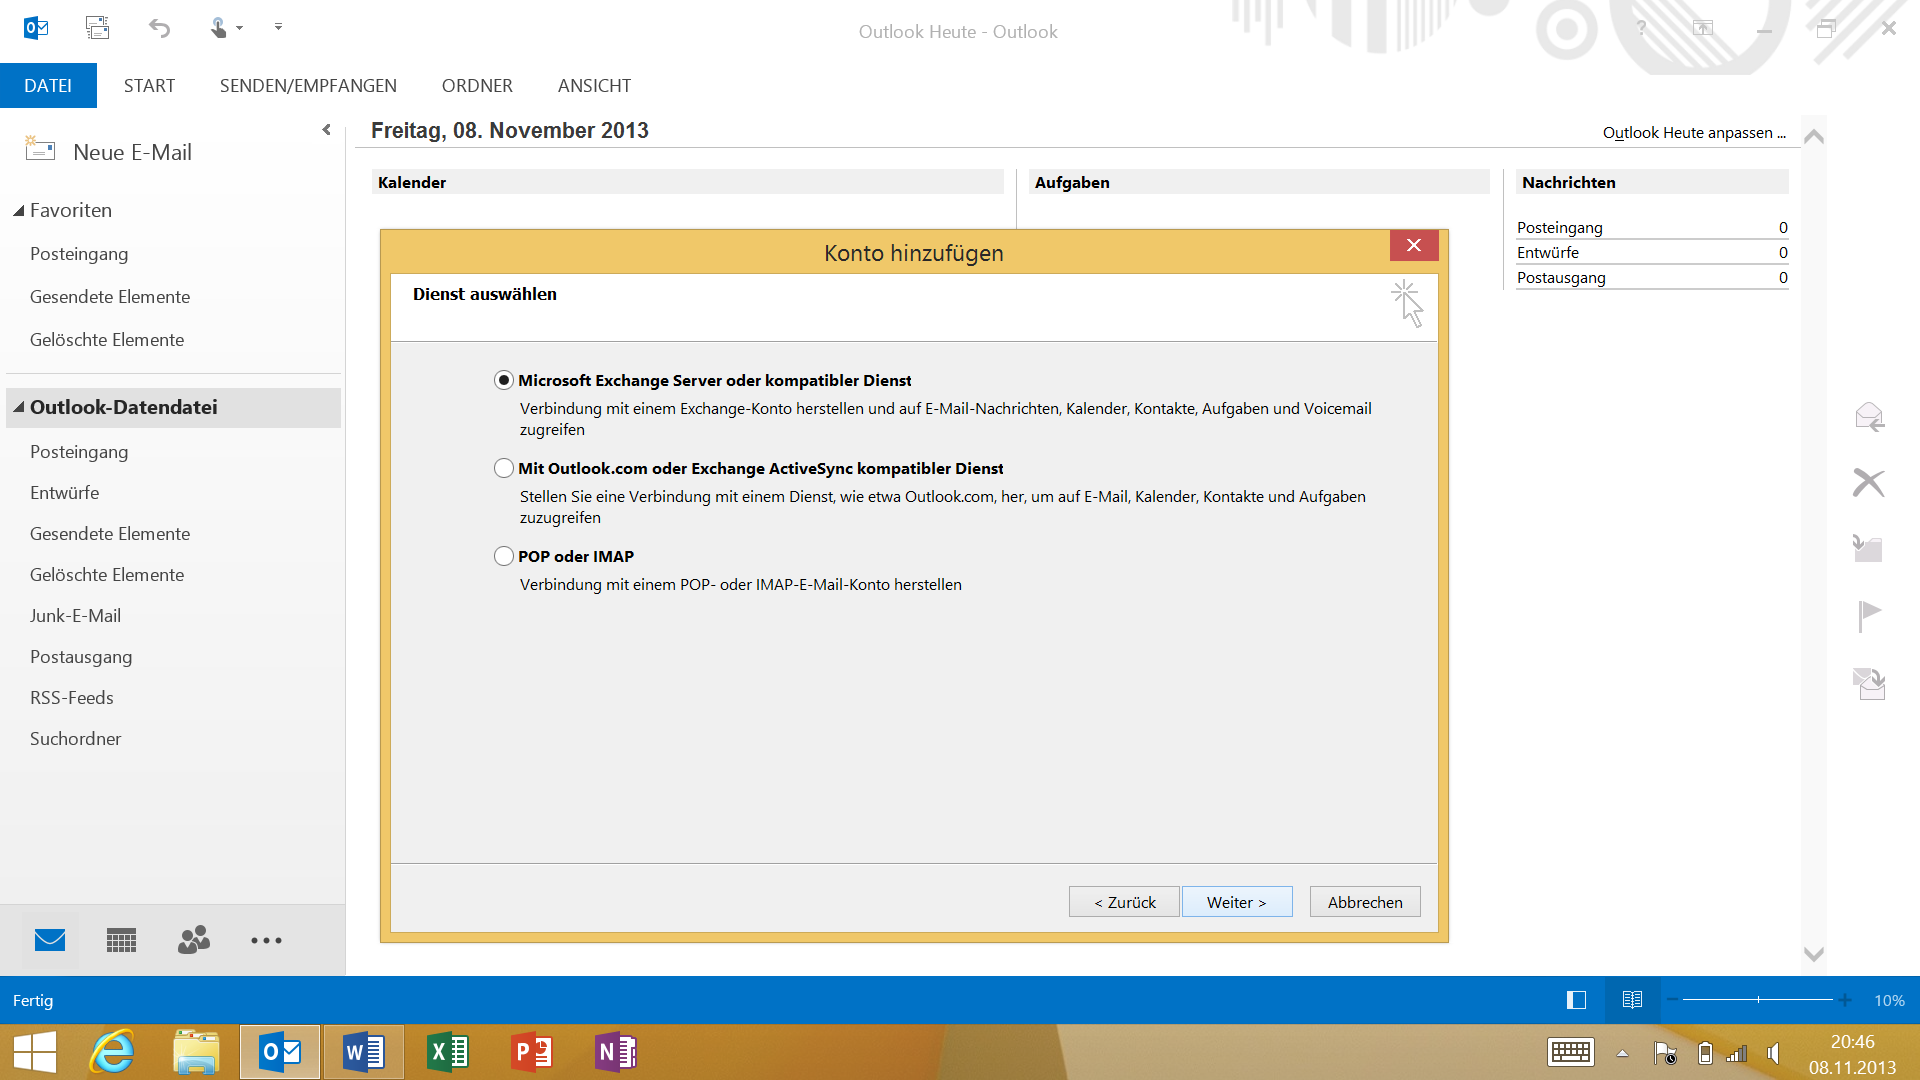Collapse the Favoriten folder group
Screen dimensions: 1920x1080
tap(18, 211)
